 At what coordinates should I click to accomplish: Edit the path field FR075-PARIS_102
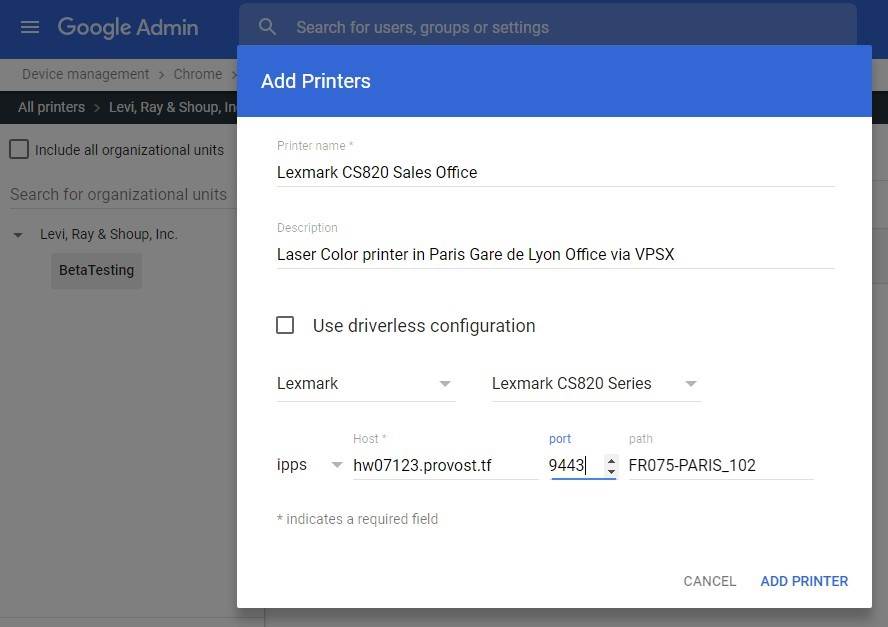coord(721,465)
